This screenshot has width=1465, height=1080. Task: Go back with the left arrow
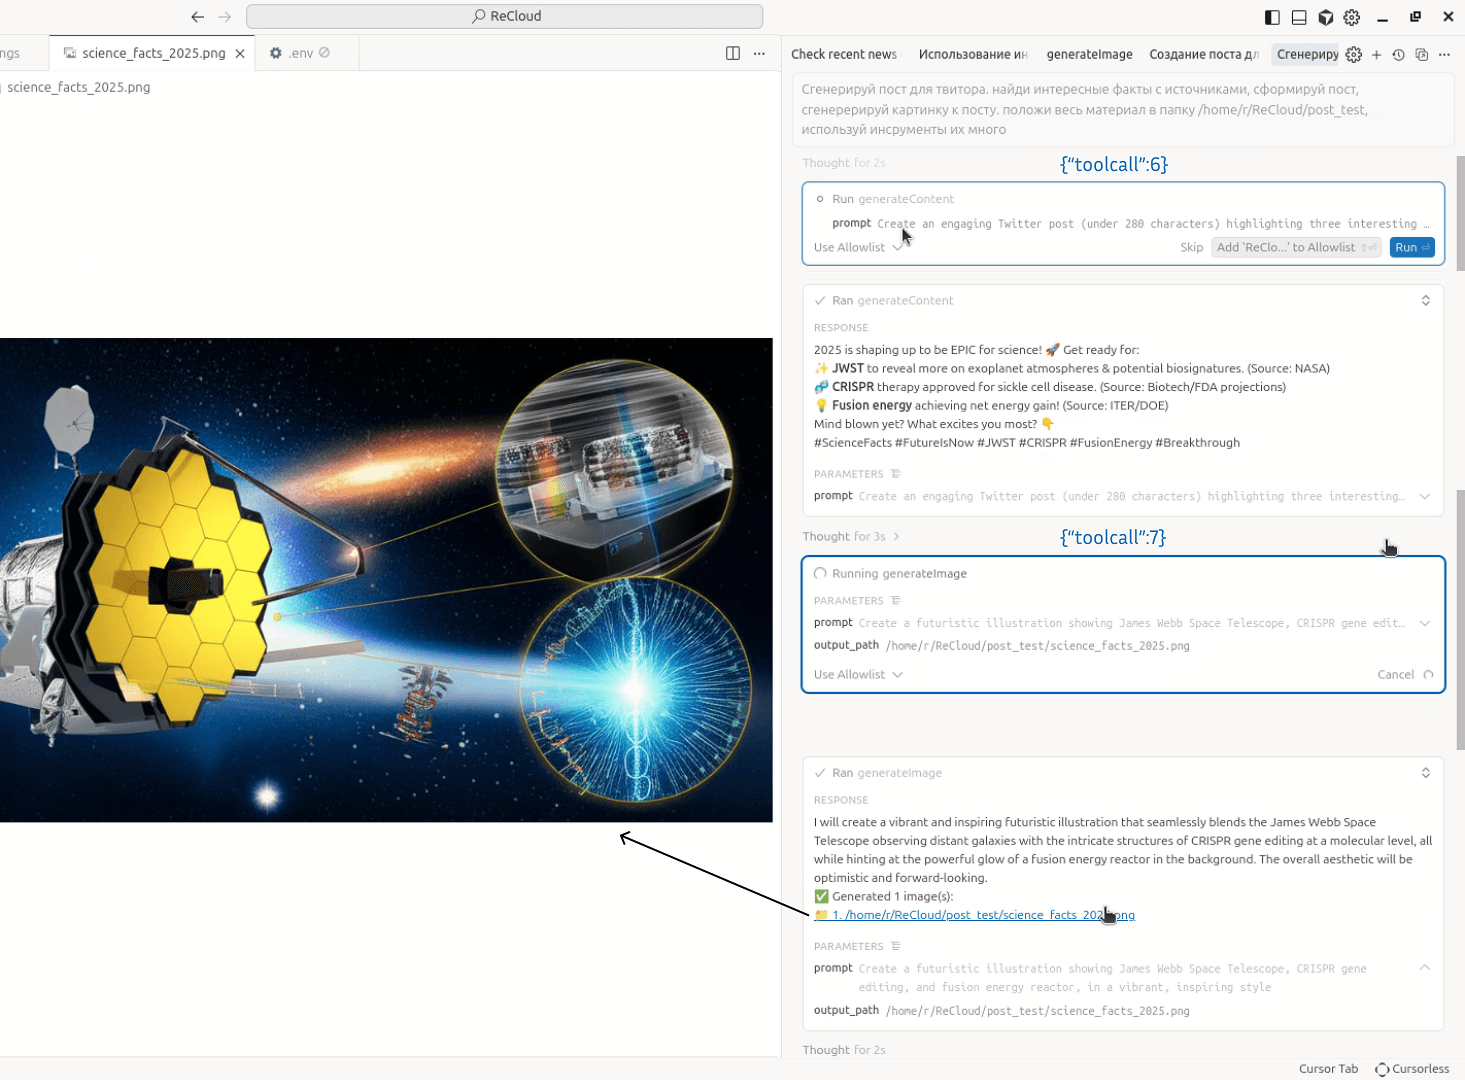(x=198, y=17)
